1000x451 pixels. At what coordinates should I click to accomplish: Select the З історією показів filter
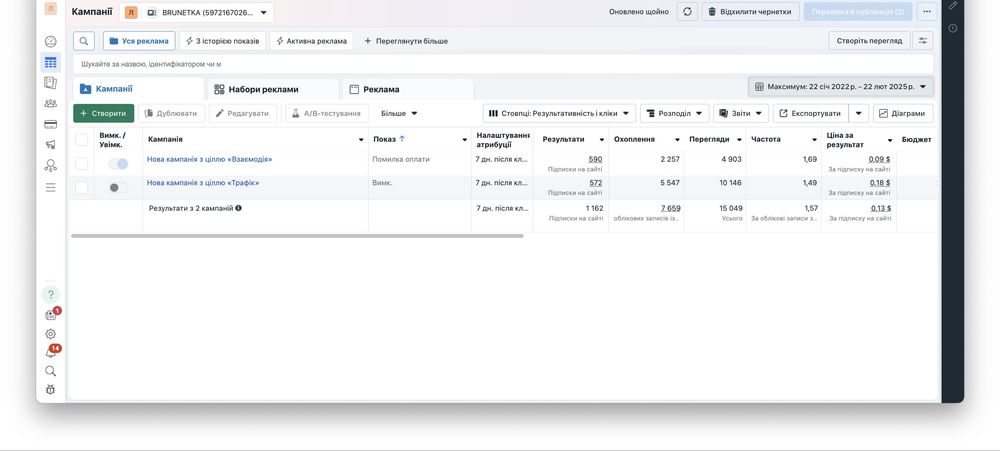(x=223, y=41)
